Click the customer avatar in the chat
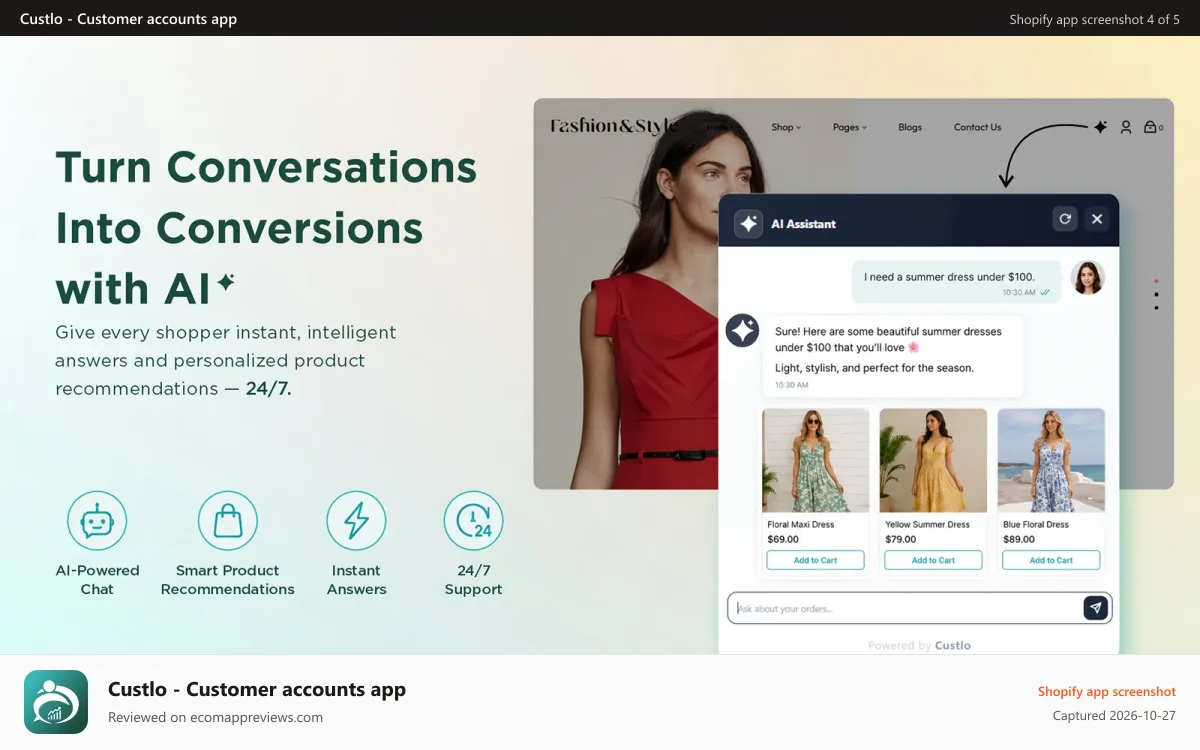1200x750 pixels. click(1088, 277)
